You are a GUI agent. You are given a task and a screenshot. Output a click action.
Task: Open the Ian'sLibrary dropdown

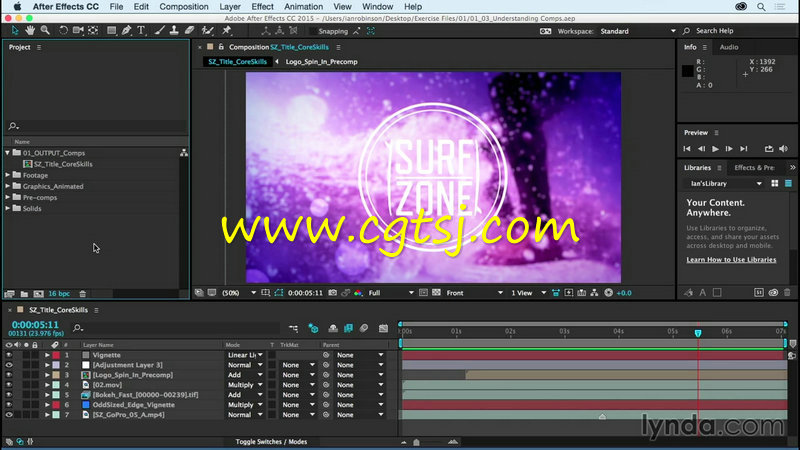[724, 184]
